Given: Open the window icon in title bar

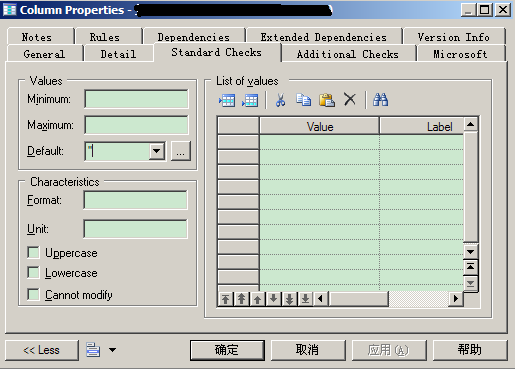Looking at the screenshot, I should tap(9, 10).
